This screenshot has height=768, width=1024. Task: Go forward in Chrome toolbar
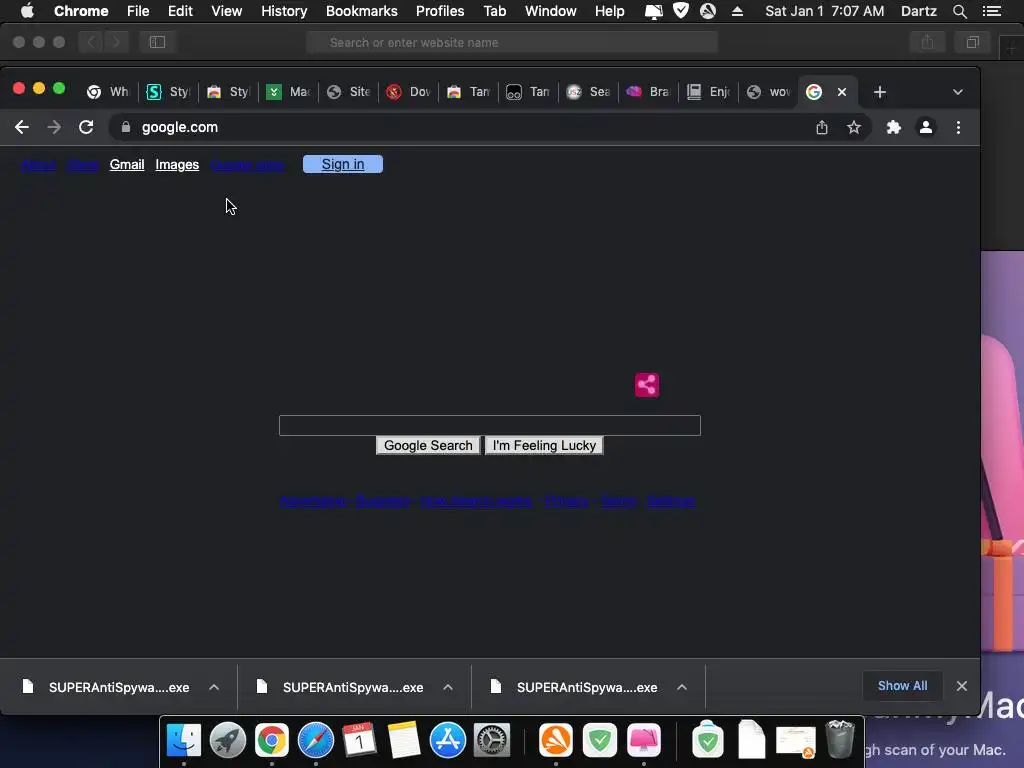coord(54,127)
